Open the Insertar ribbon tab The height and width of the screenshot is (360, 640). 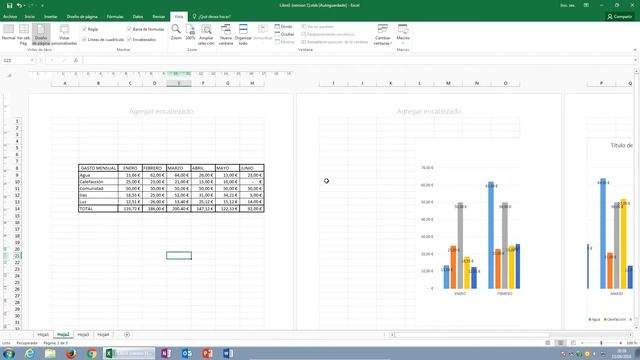51,17
